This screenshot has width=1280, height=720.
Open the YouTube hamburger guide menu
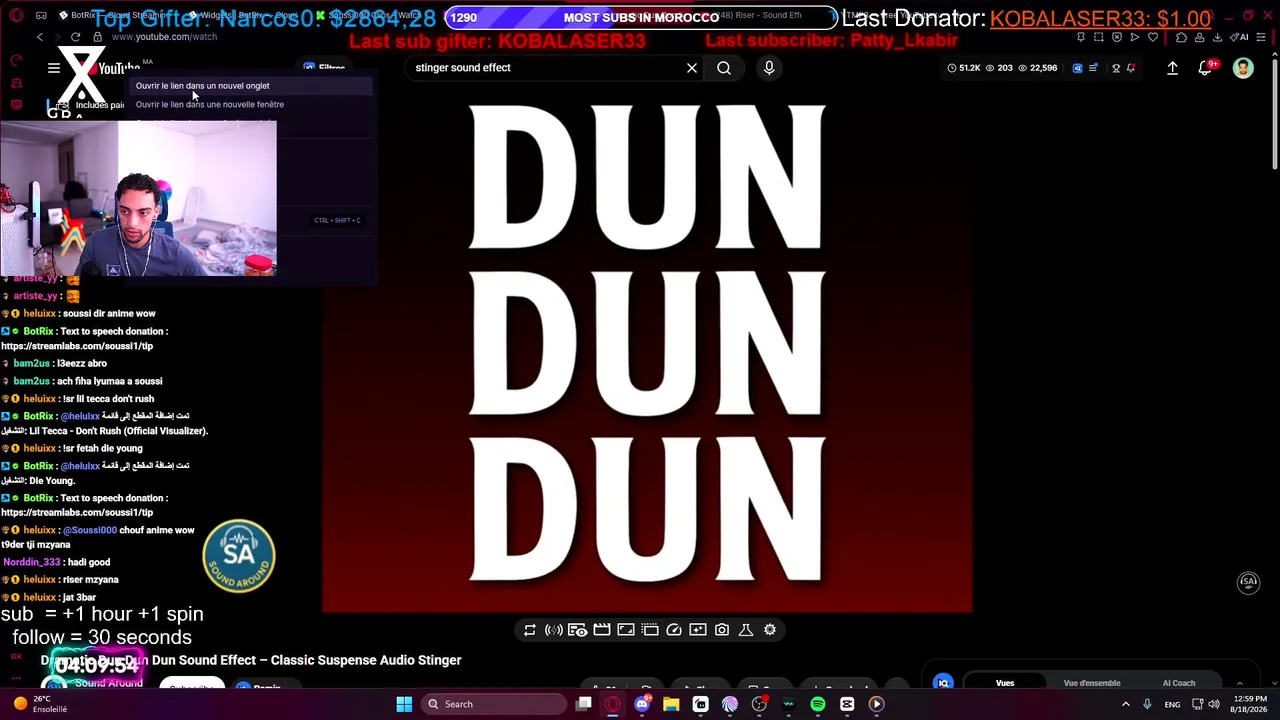point(54,68)
